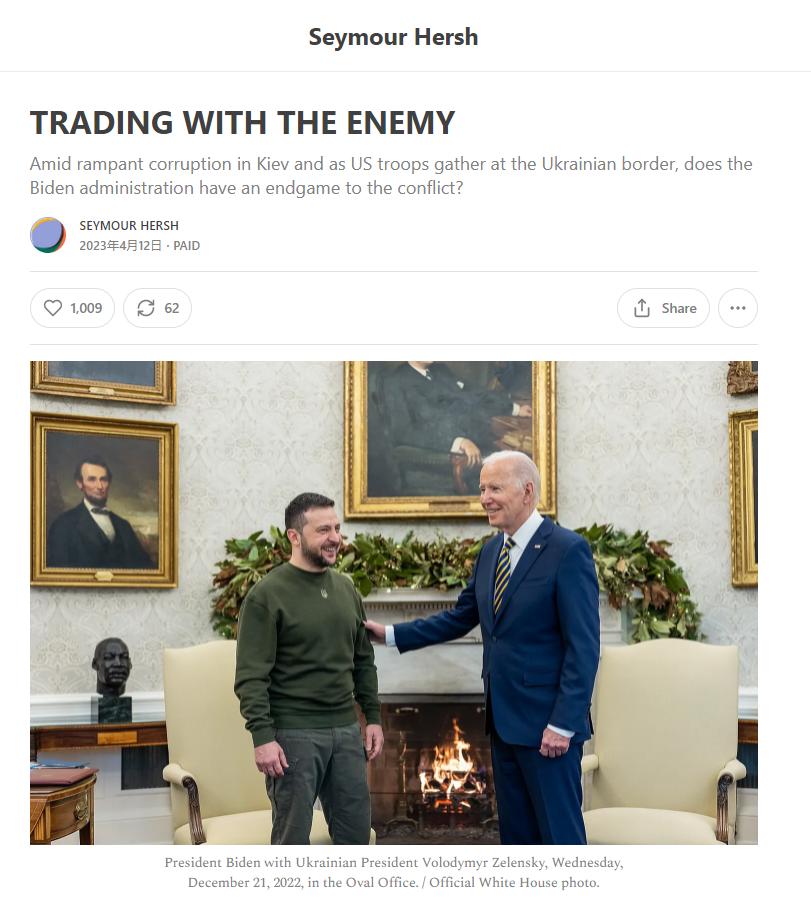This screenshot has width=811, height=910.
Task: Click the post date April 12, 2023
Action: (120, 245)
